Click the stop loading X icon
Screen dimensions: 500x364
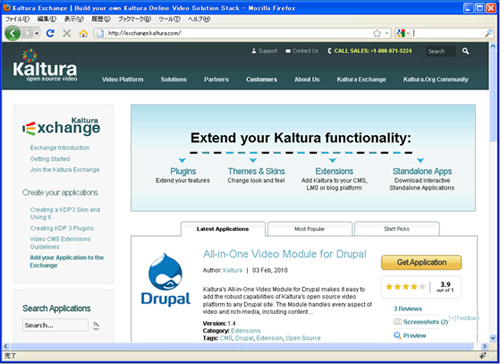[67, 33]
